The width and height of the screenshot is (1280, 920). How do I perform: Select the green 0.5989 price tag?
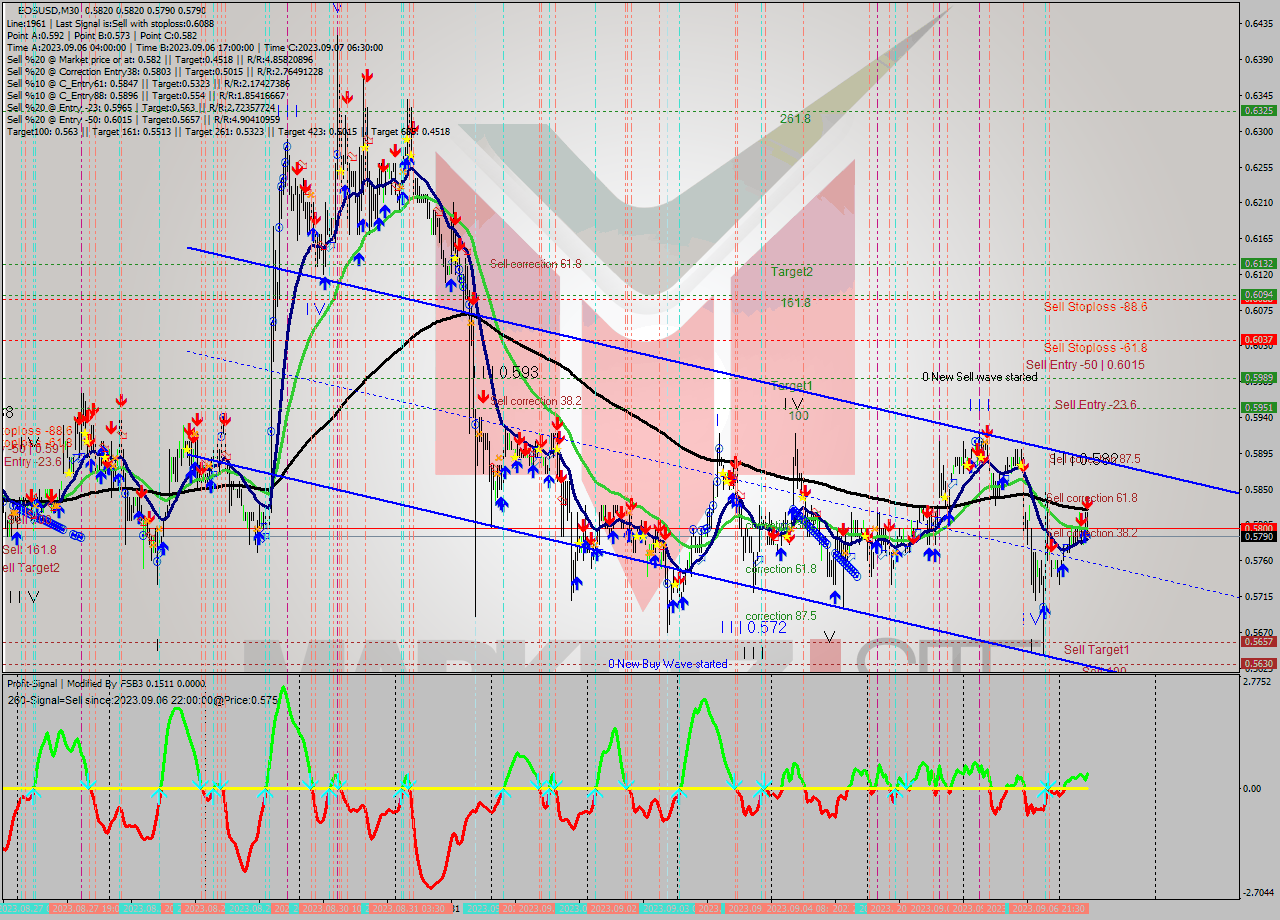1257,378
